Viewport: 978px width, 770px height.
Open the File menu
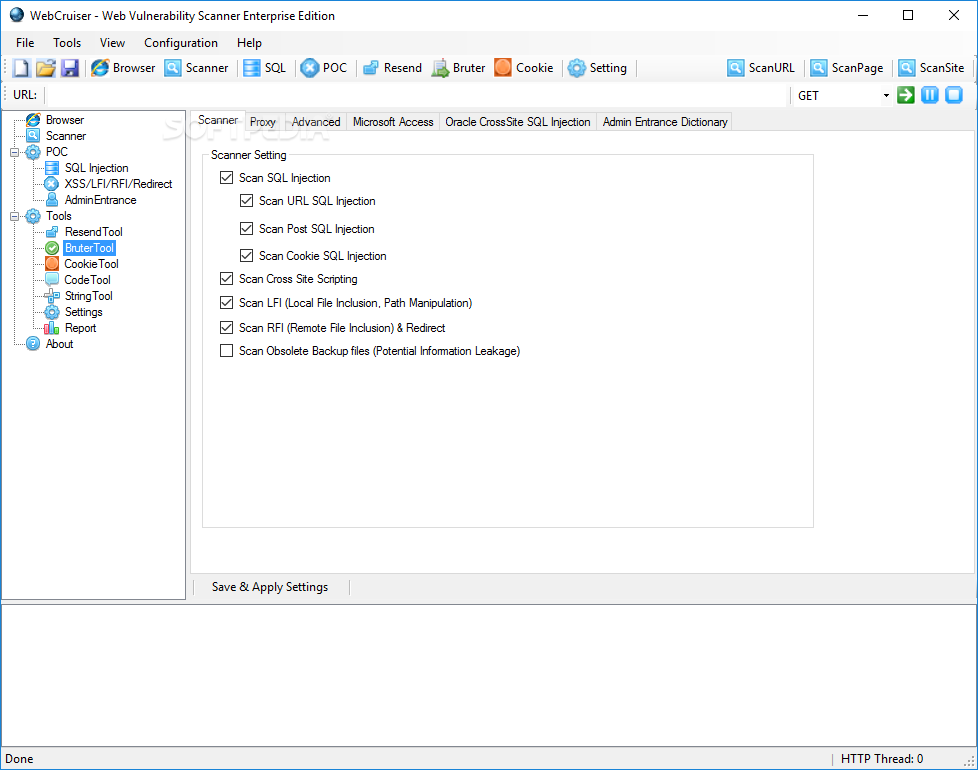(25, 43)
